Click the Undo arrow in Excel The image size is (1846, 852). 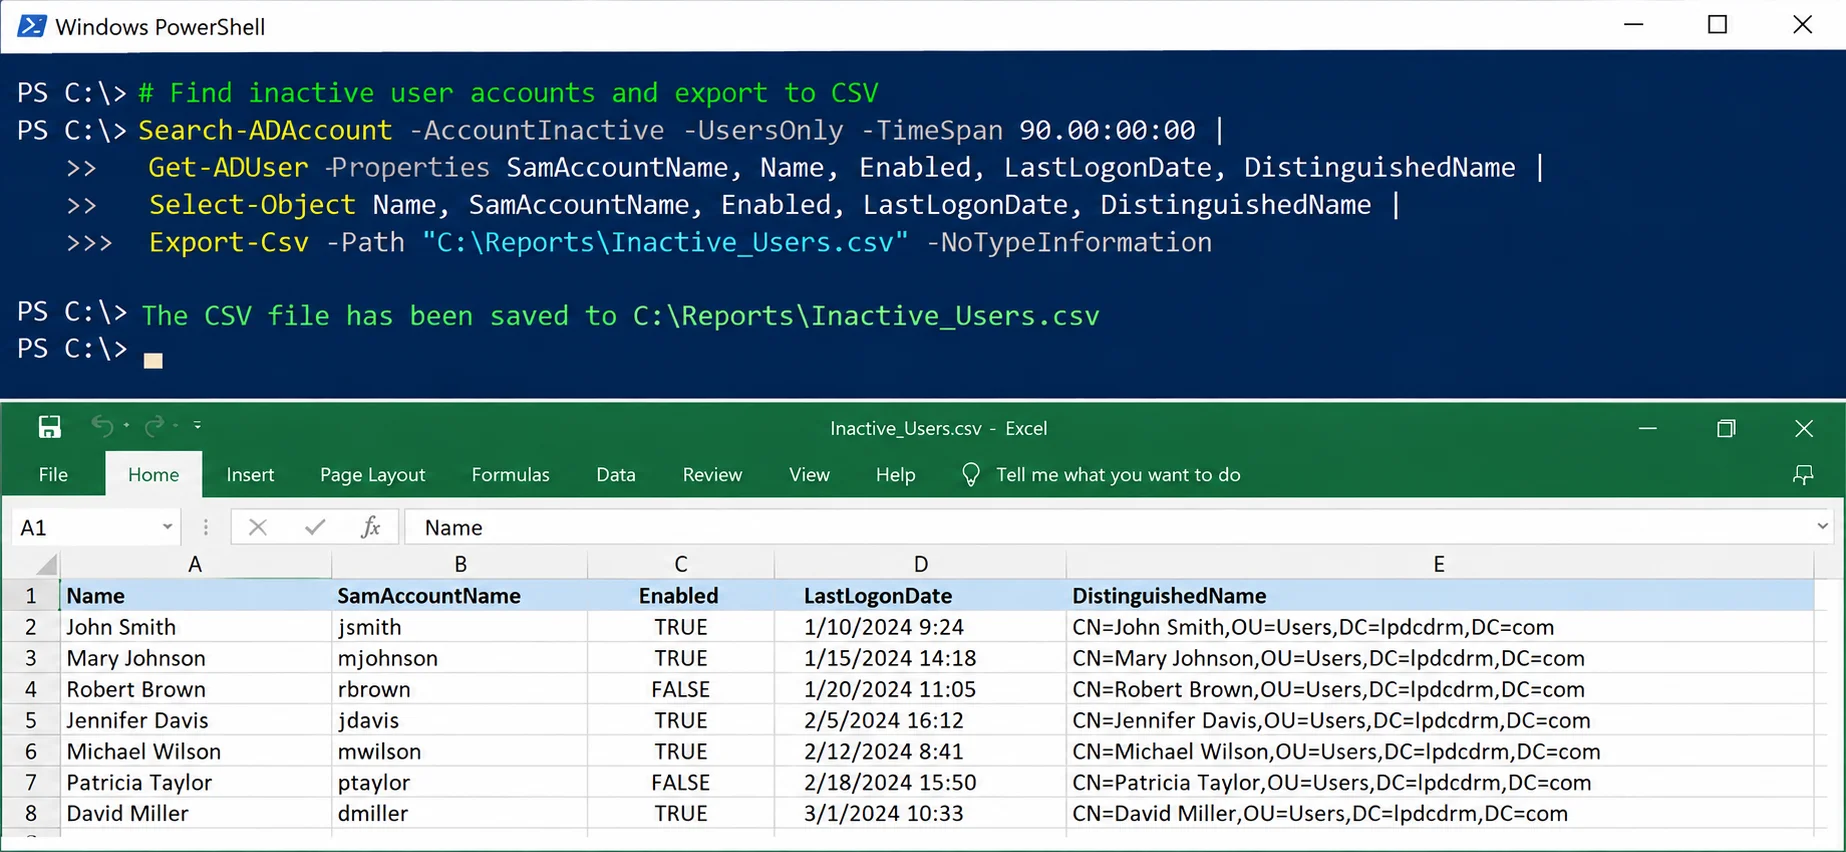[102, 426]
